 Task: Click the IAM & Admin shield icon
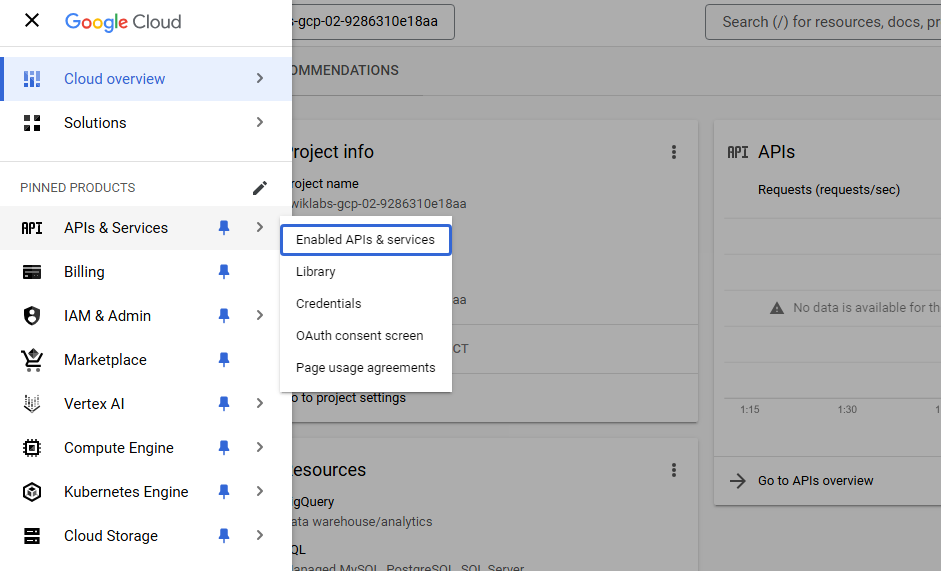pyautogui.click(x=32, y=316)
